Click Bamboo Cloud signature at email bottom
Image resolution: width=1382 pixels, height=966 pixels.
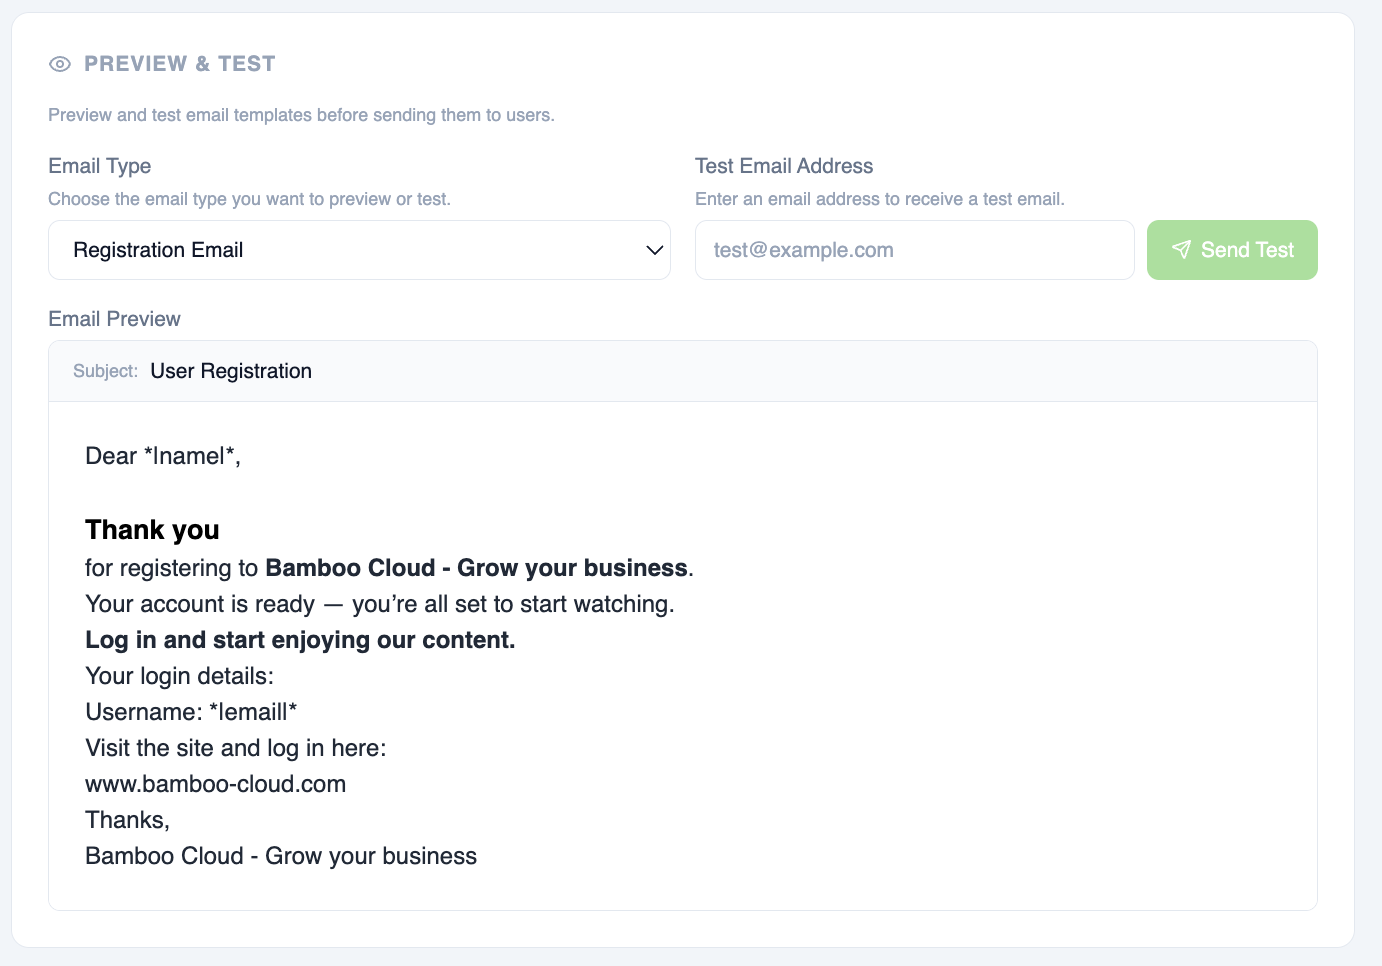coord(281,856)
